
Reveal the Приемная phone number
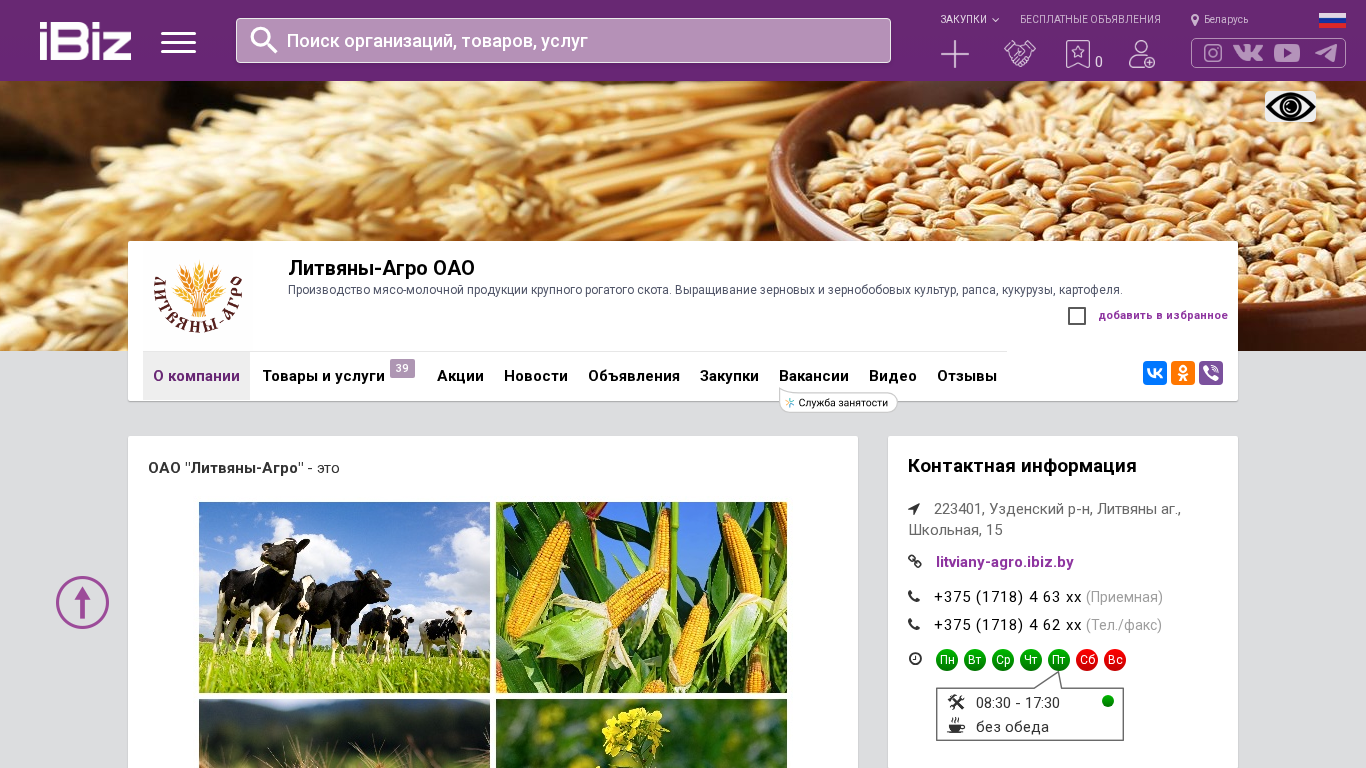click(x=1008, y=597)
